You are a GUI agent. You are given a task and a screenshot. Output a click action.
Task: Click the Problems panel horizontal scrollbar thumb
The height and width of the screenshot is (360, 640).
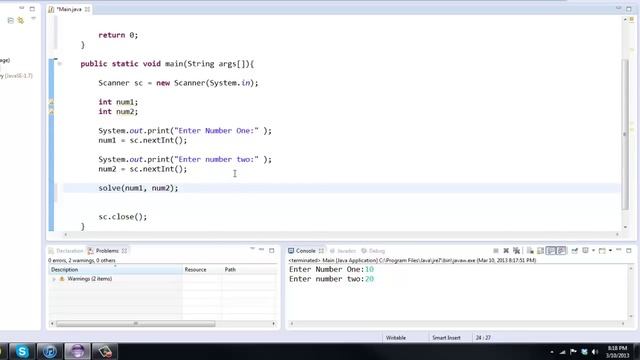click(136, 324)
